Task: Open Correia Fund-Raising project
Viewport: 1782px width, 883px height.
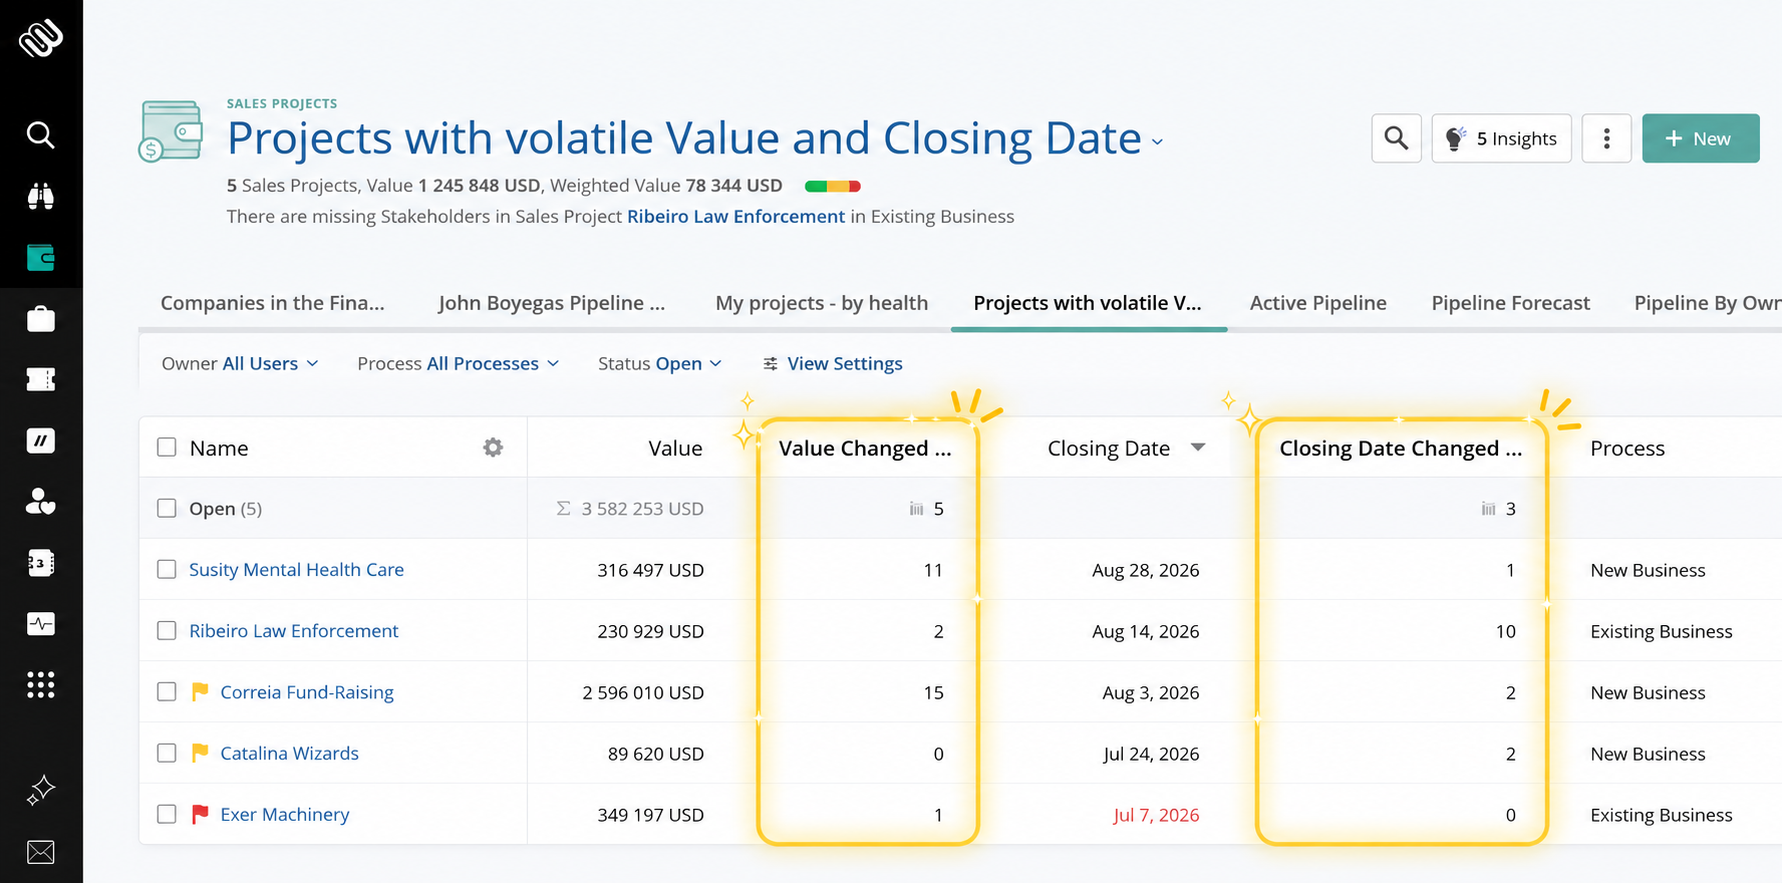Action: point(307,692)
